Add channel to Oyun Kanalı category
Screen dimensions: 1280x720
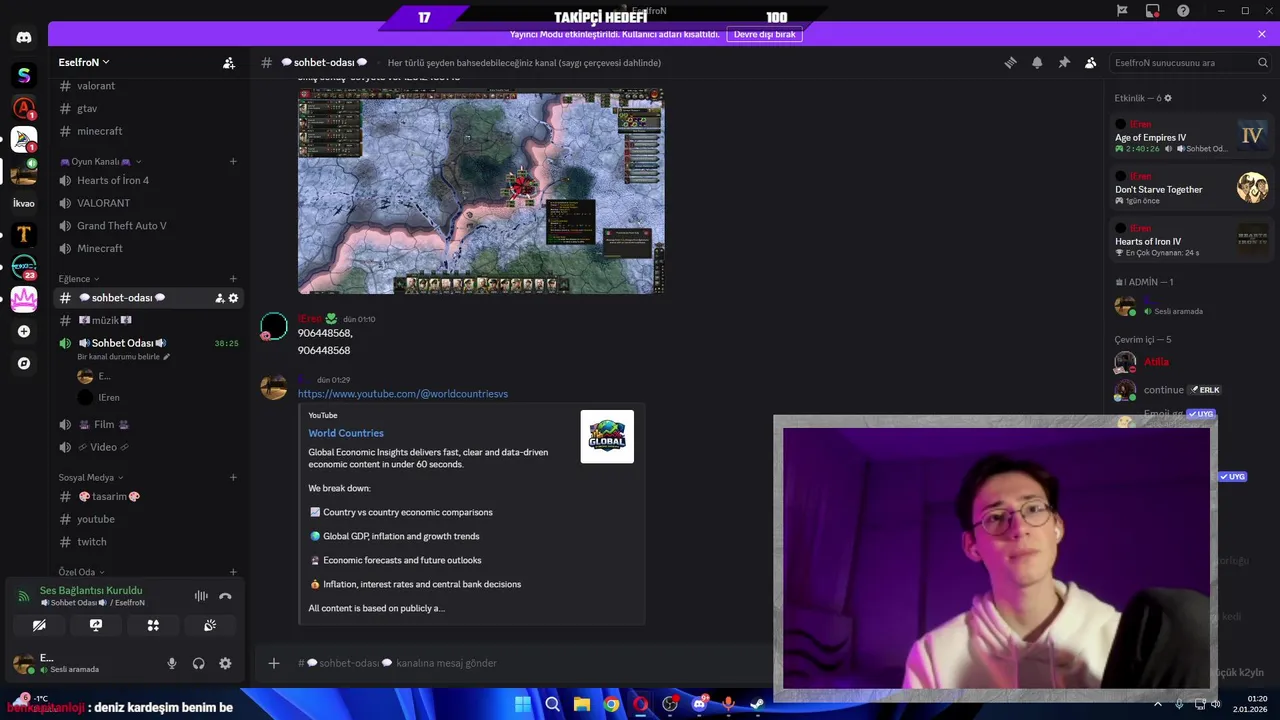click(x=233, y=161)
